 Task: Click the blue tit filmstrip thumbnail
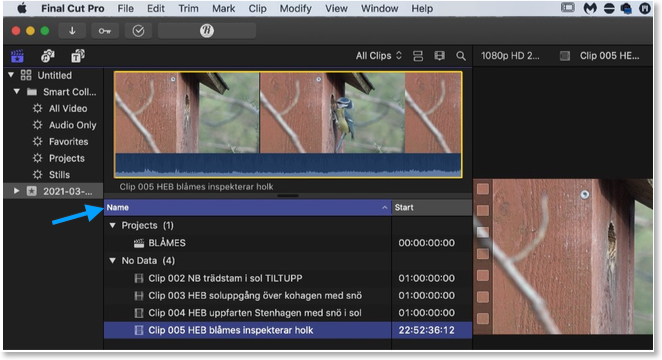click(332, 112)
